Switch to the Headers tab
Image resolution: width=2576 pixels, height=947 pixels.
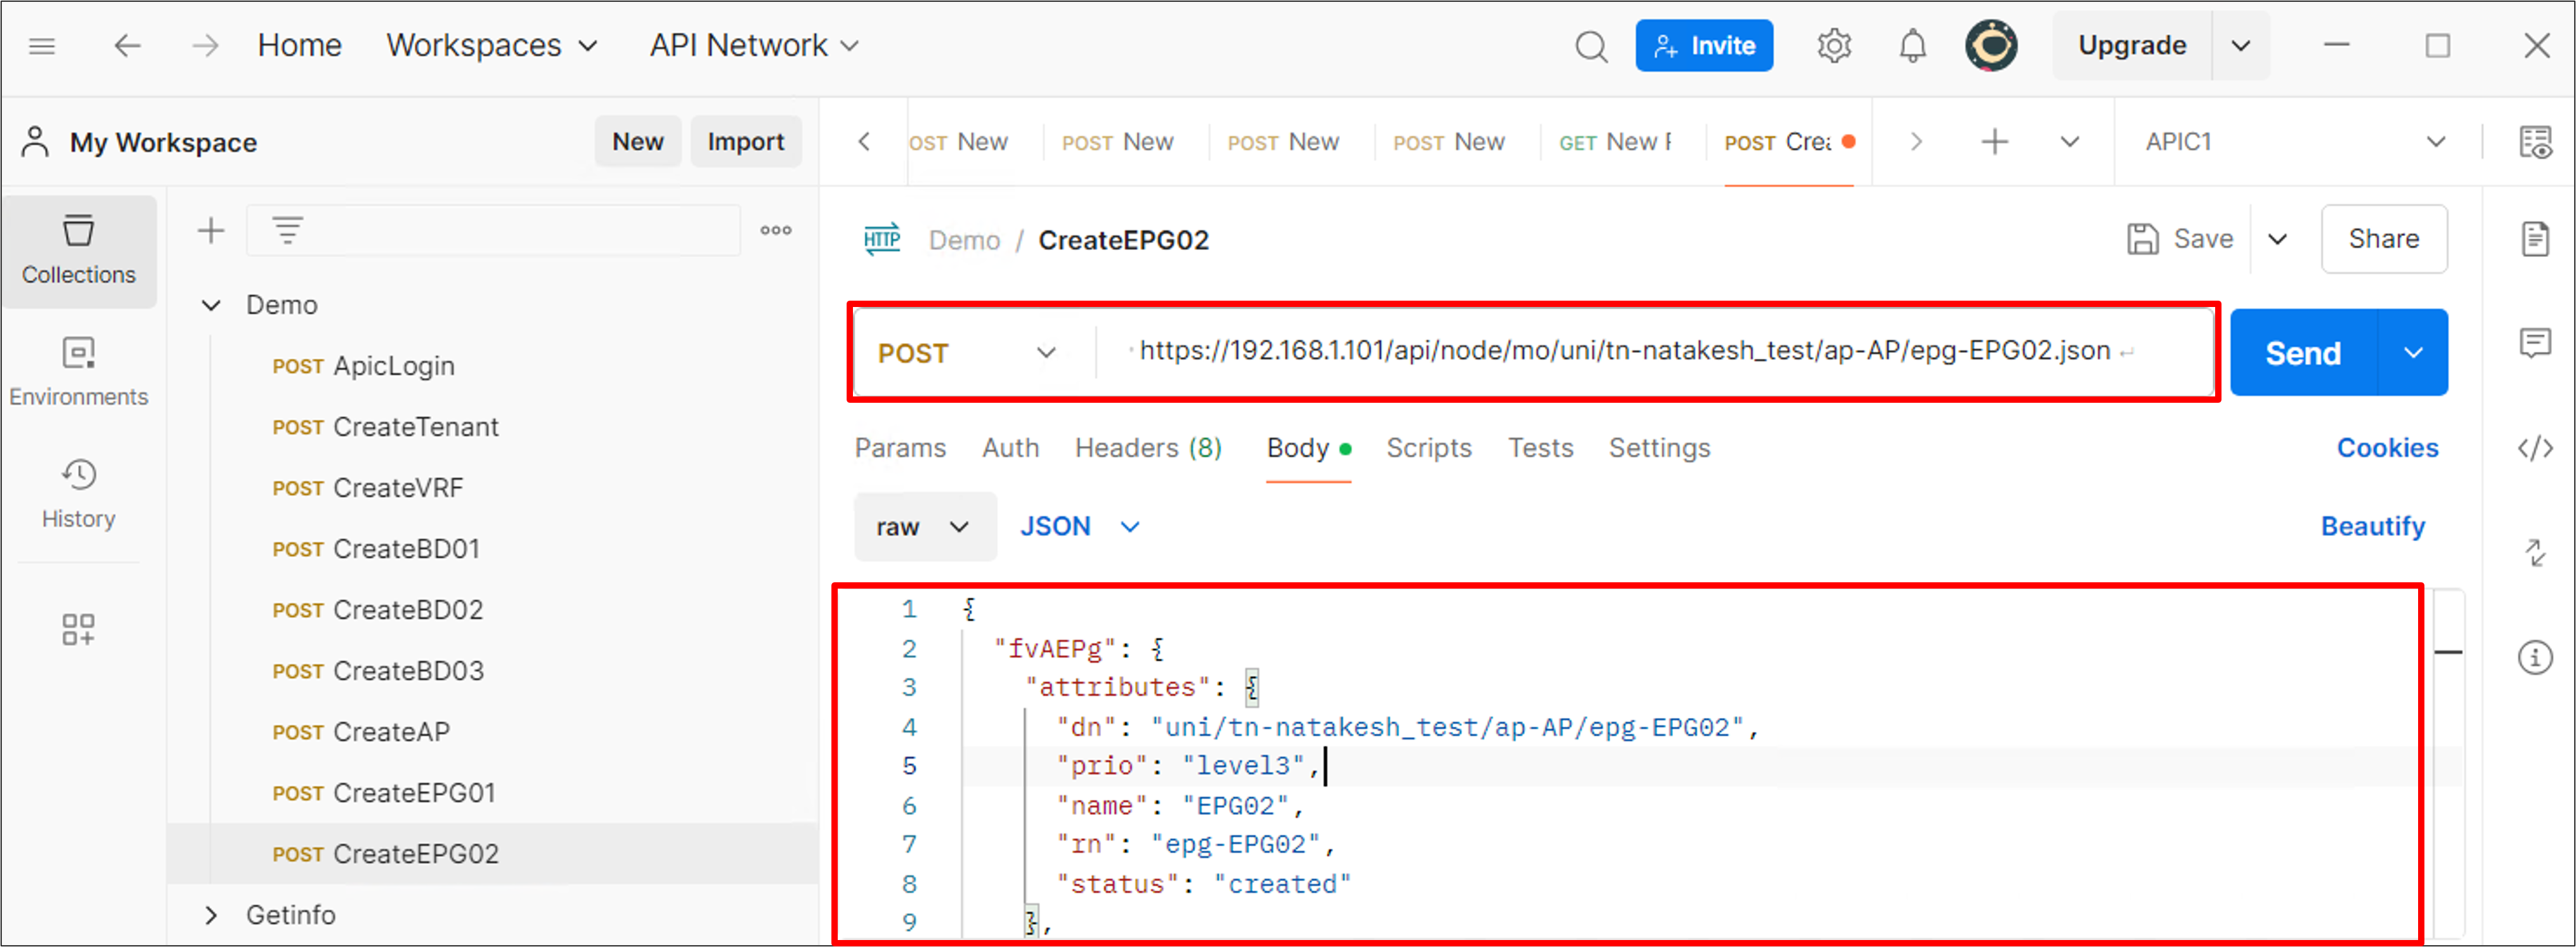click(1147, 448)
